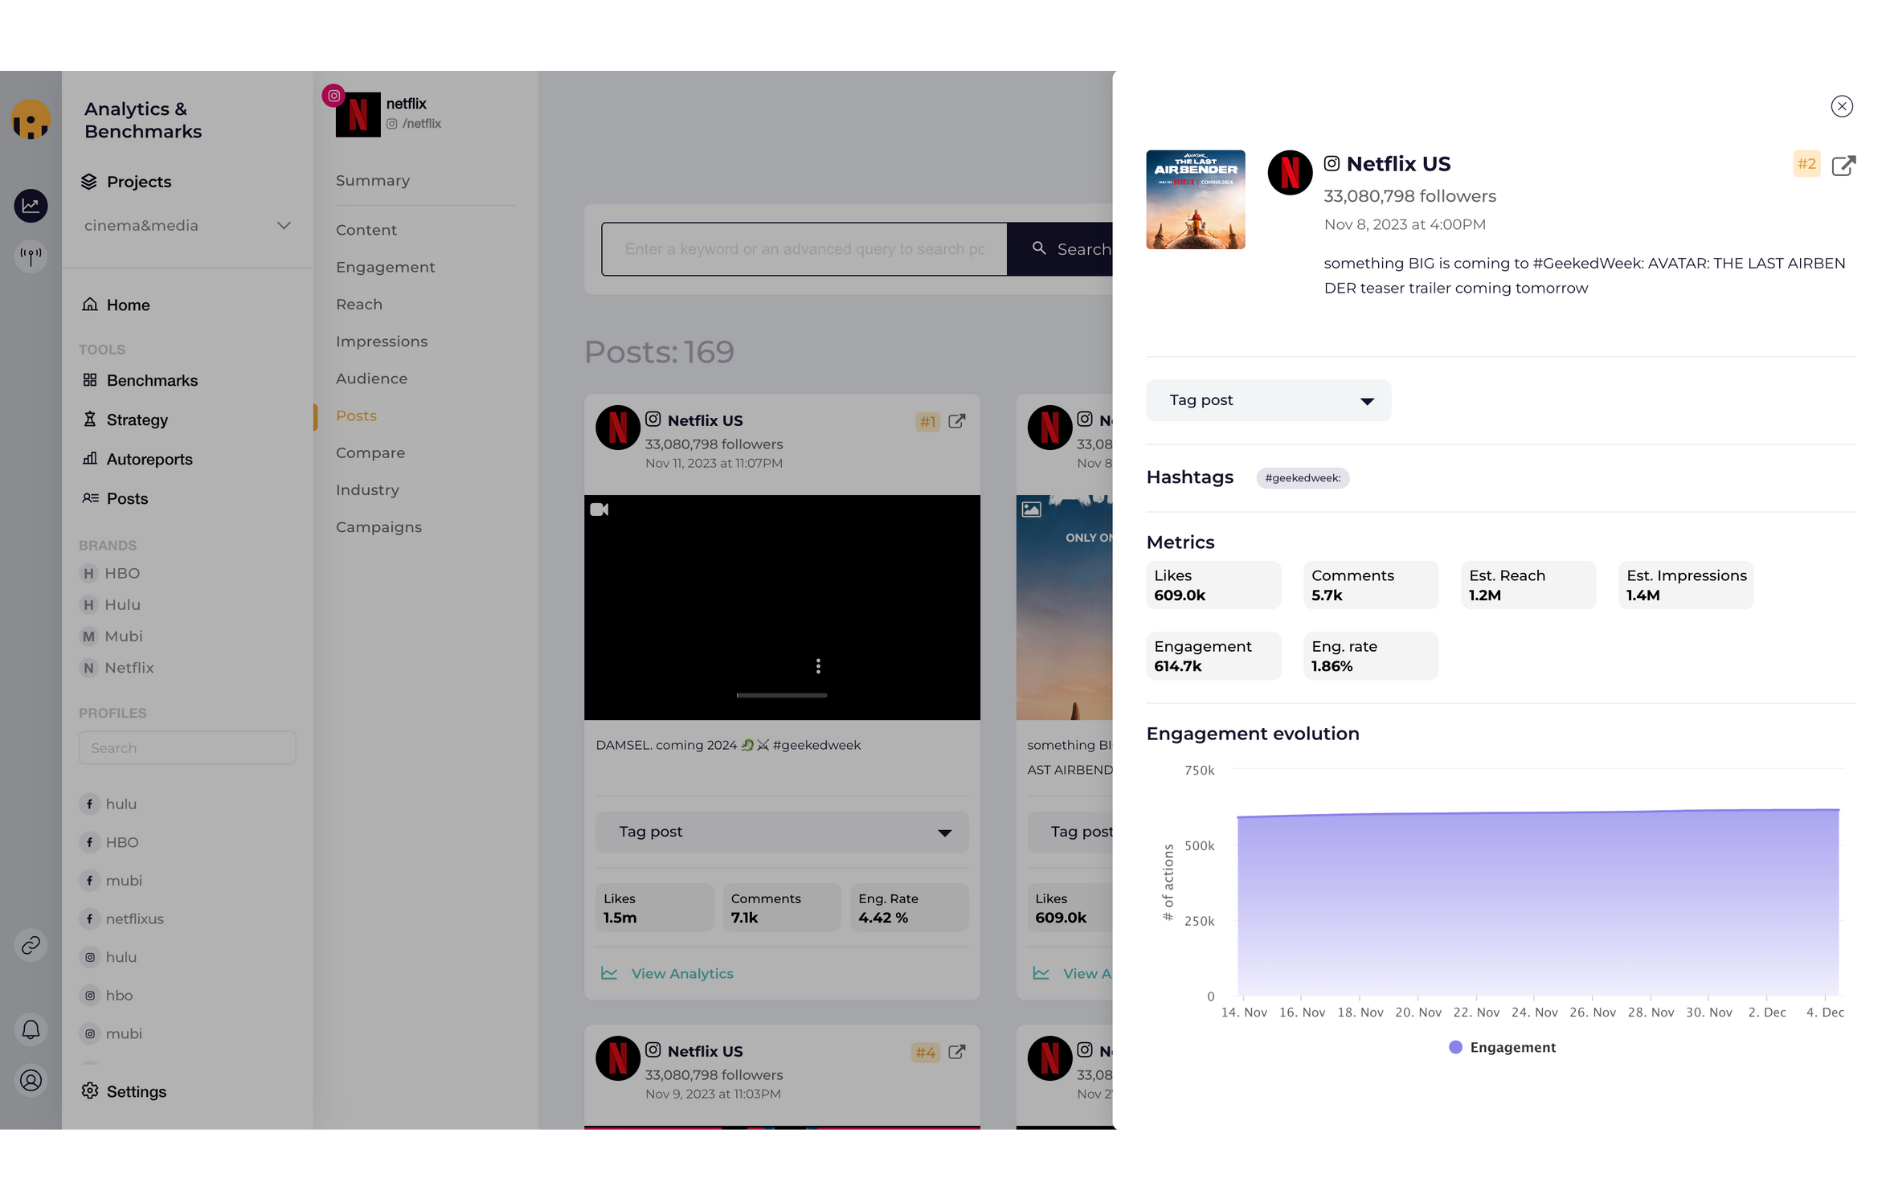Click the #4 rank badge
Image resolution: width=1890 pixels, height=1200 pixels.
point(925,1053)
